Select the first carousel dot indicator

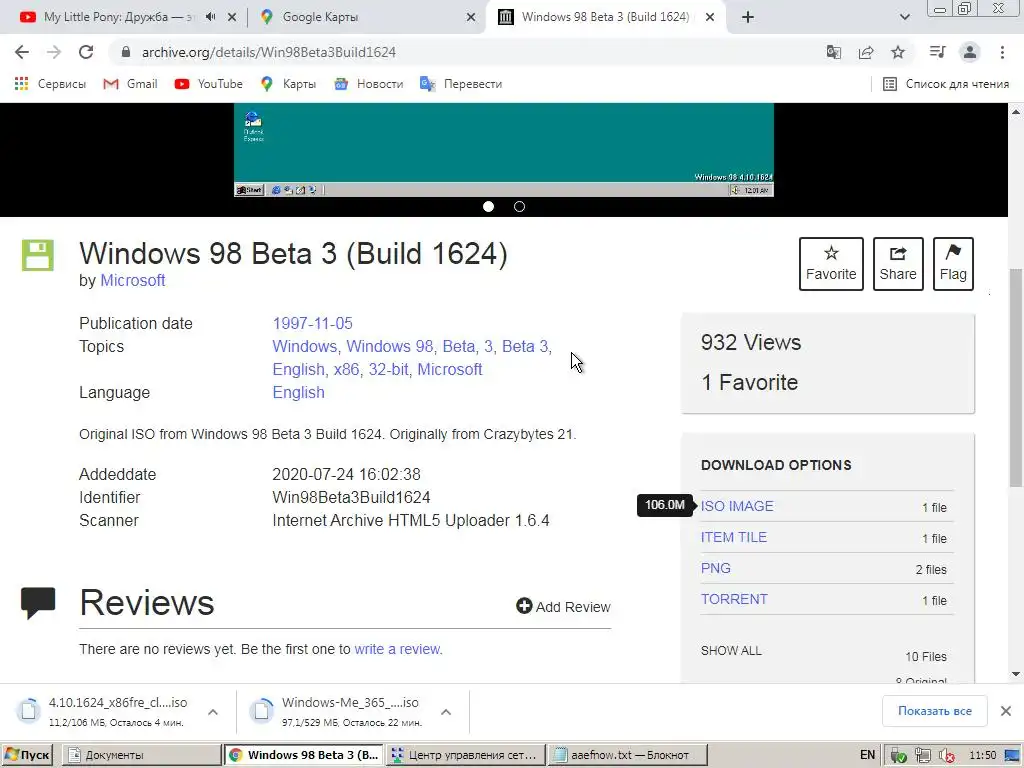488,206
